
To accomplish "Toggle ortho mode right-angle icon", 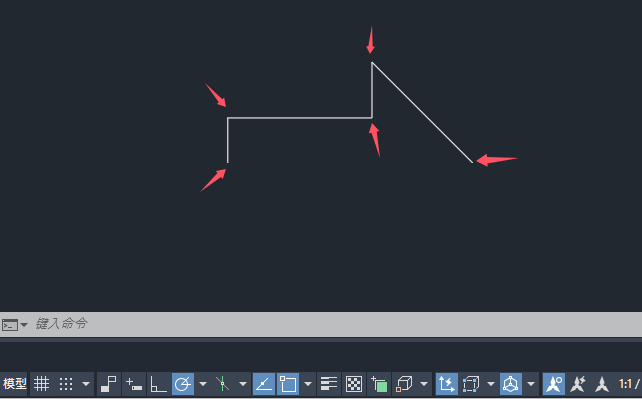I will pyautogui.click(x=158, y=384).
